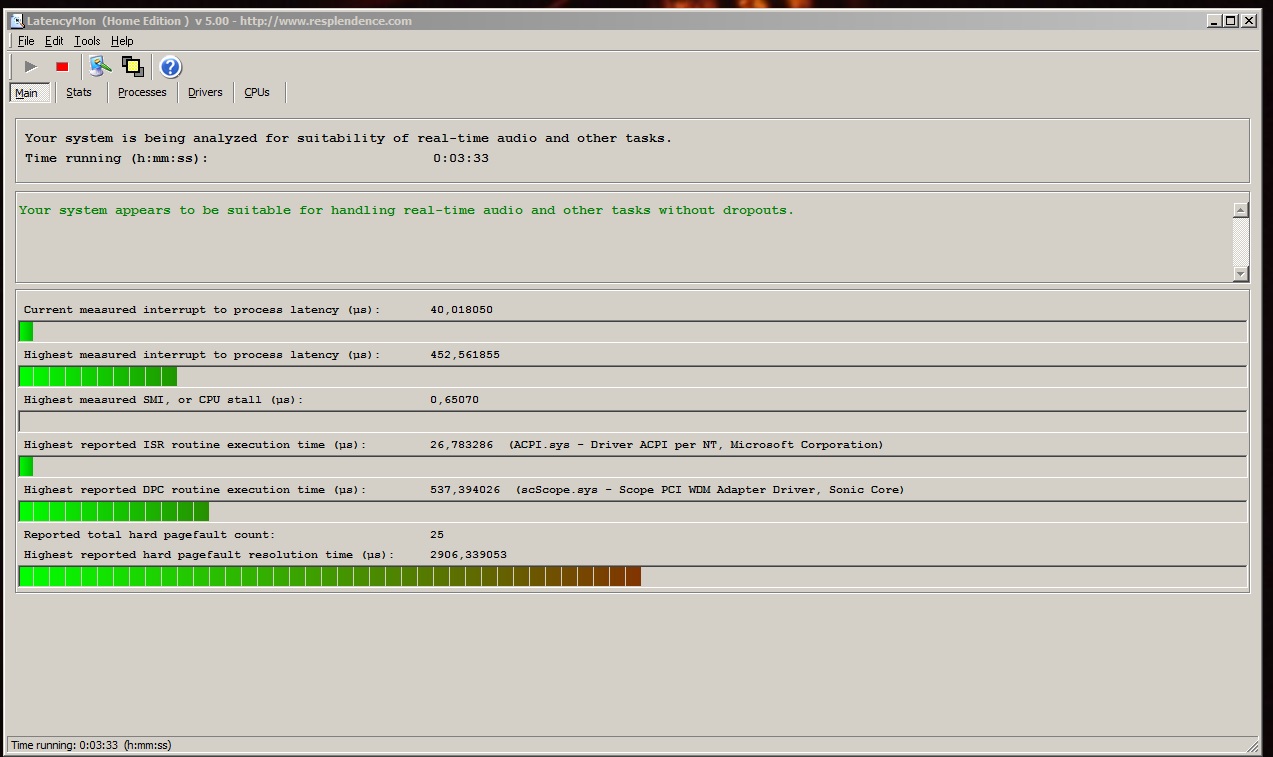Click the 'Reported total hard pagefault count' label
1273x757 pixels.
150,535
